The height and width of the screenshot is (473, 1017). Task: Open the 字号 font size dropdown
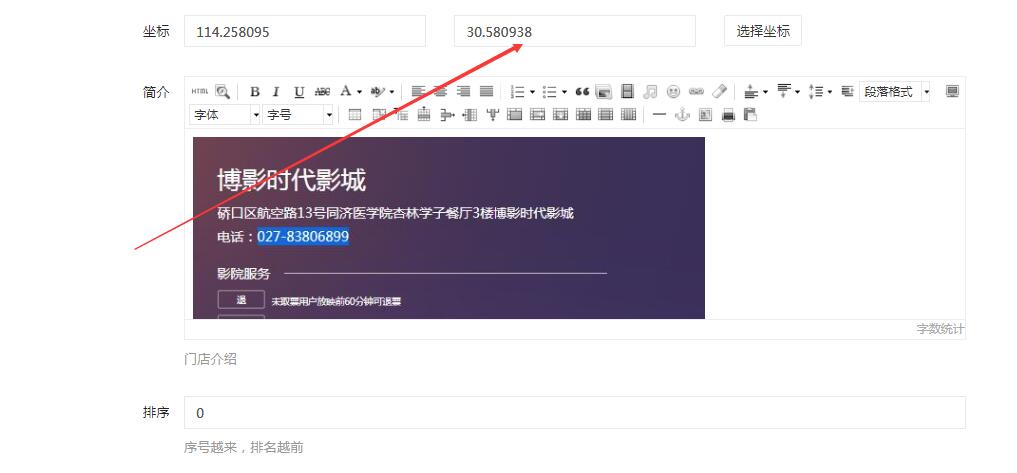click(x=298, y=115)
